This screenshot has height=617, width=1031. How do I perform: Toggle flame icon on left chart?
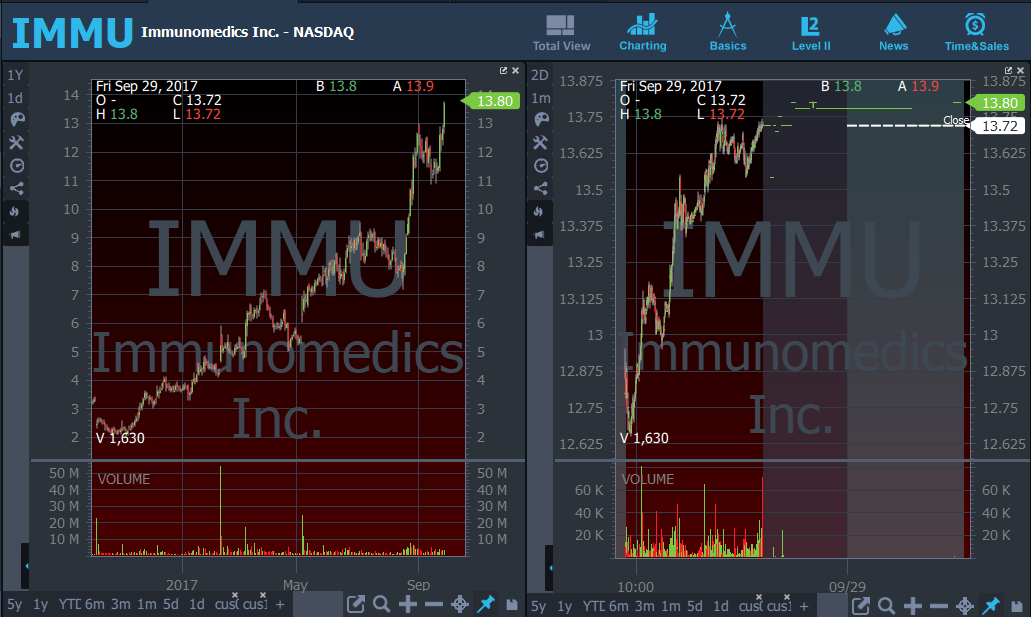click(14, 211)
